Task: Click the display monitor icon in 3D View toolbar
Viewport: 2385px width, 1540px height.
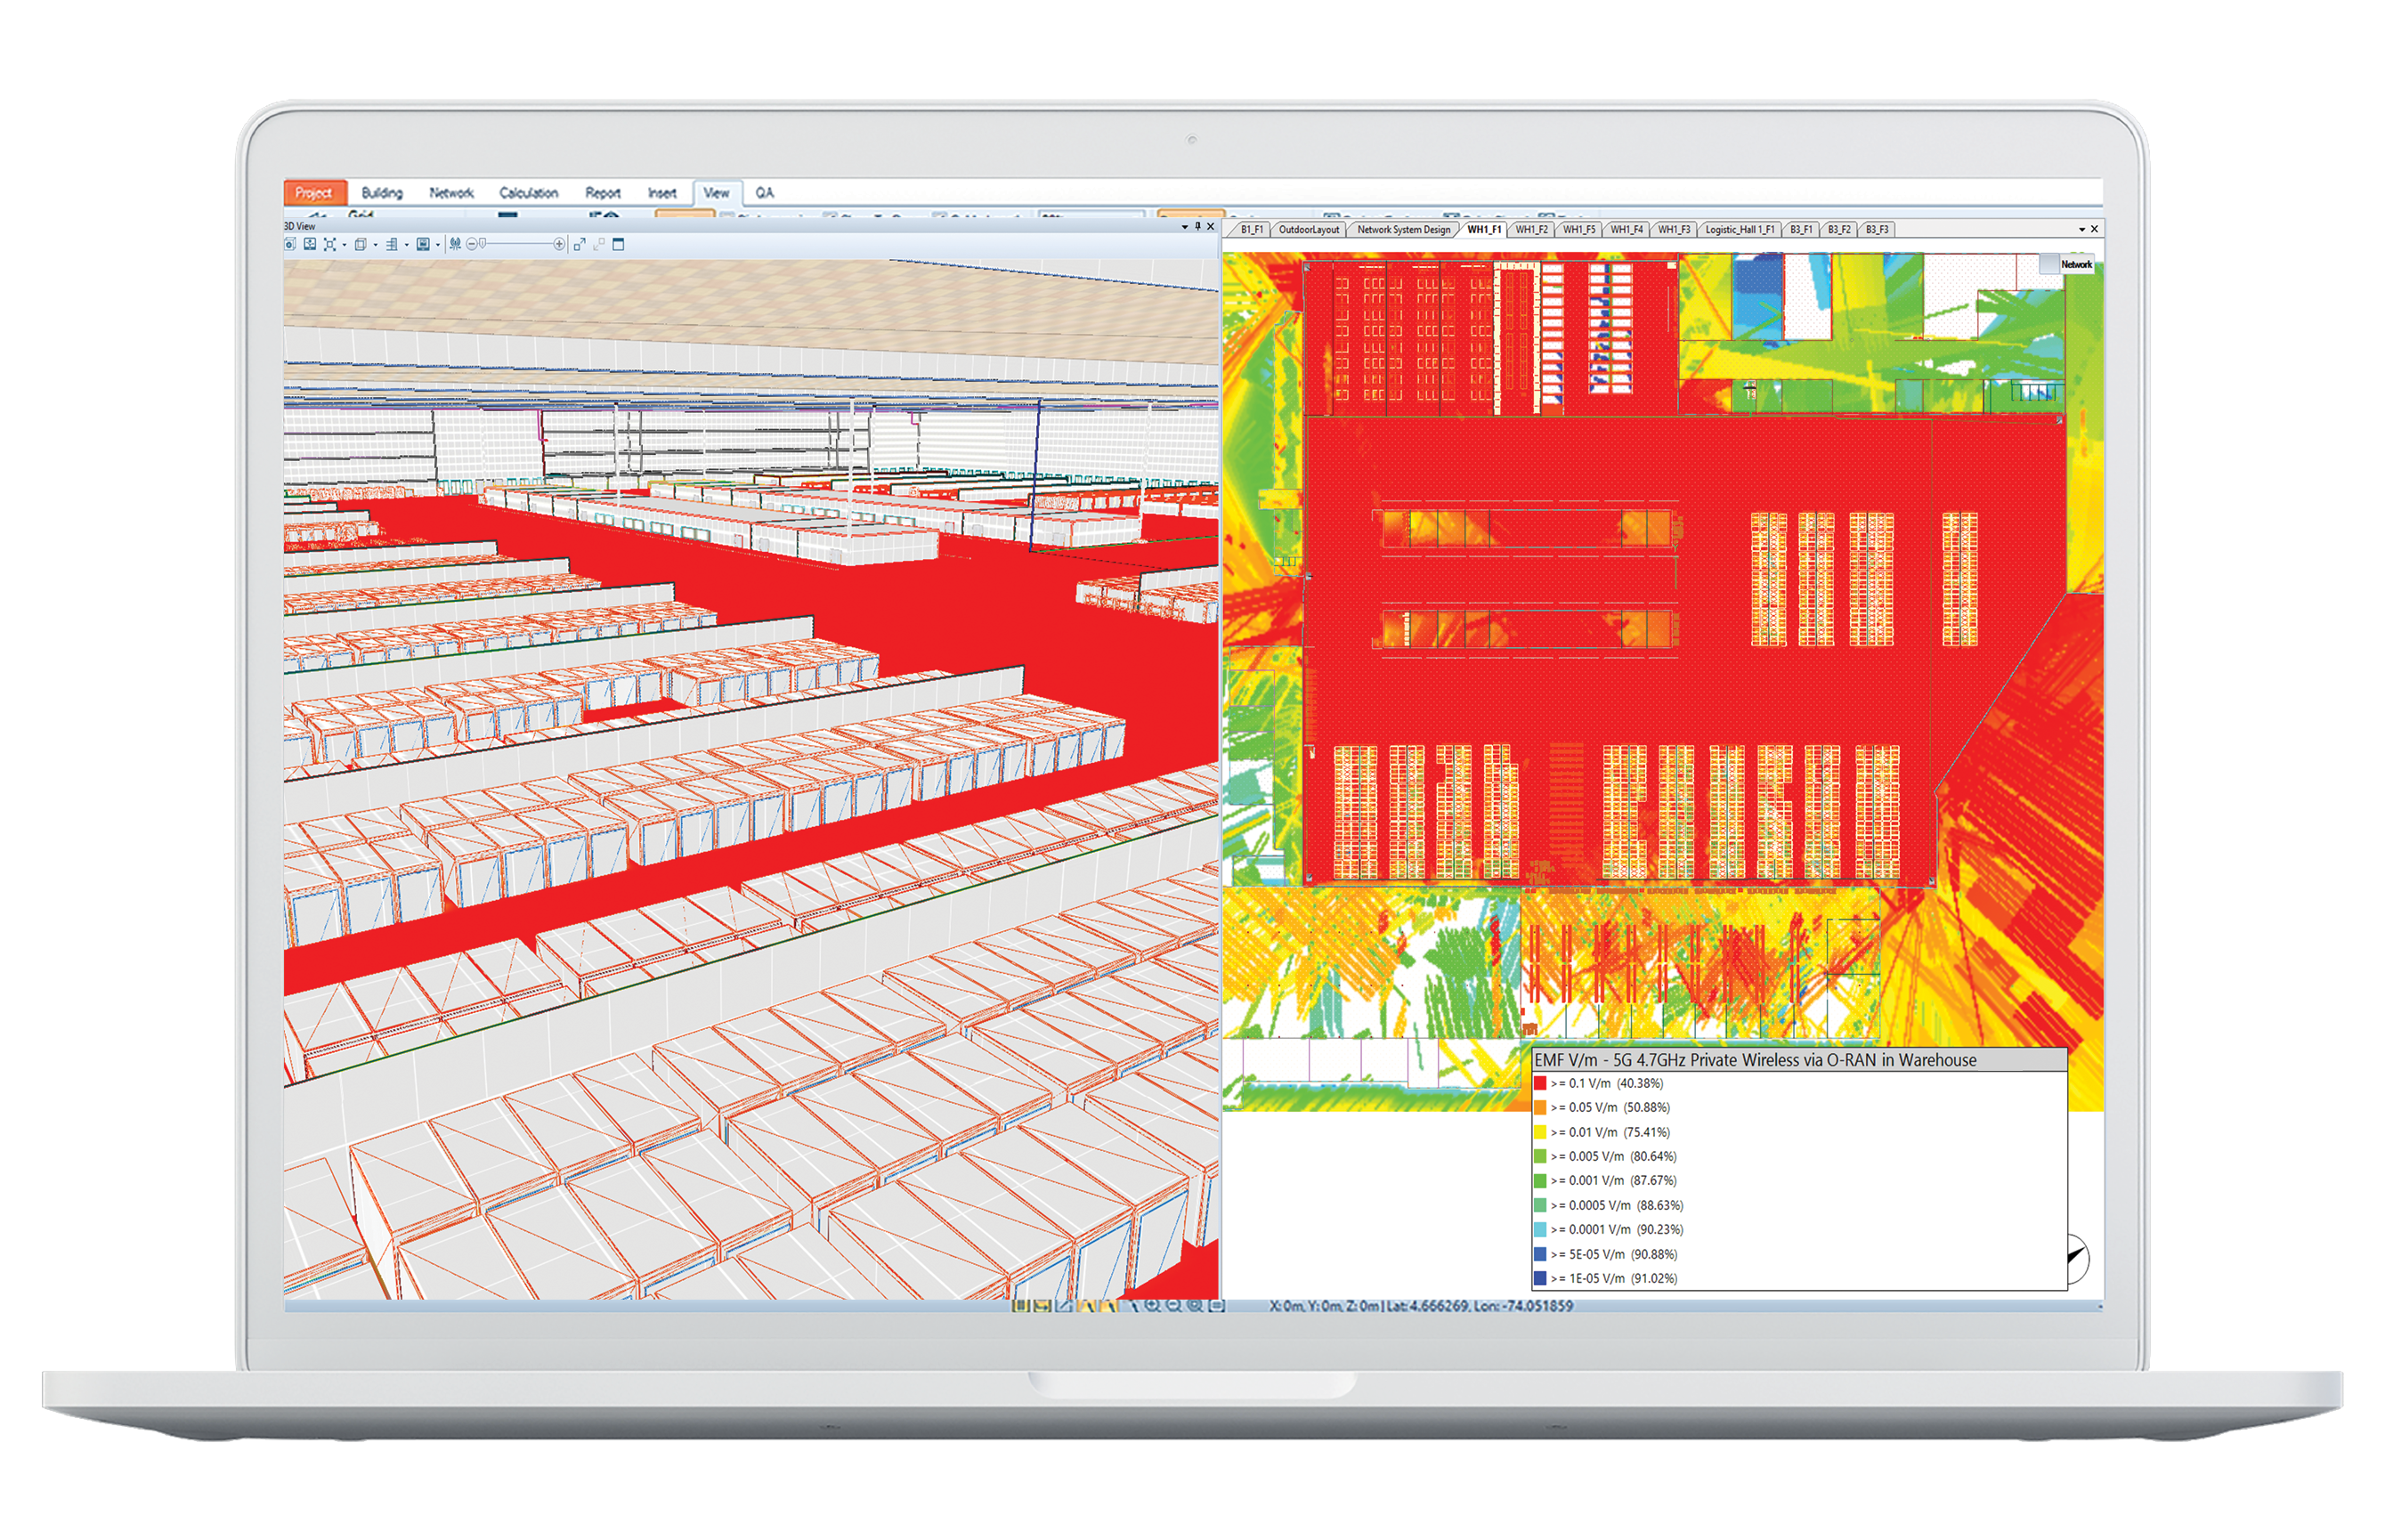Action: [423, 244]
